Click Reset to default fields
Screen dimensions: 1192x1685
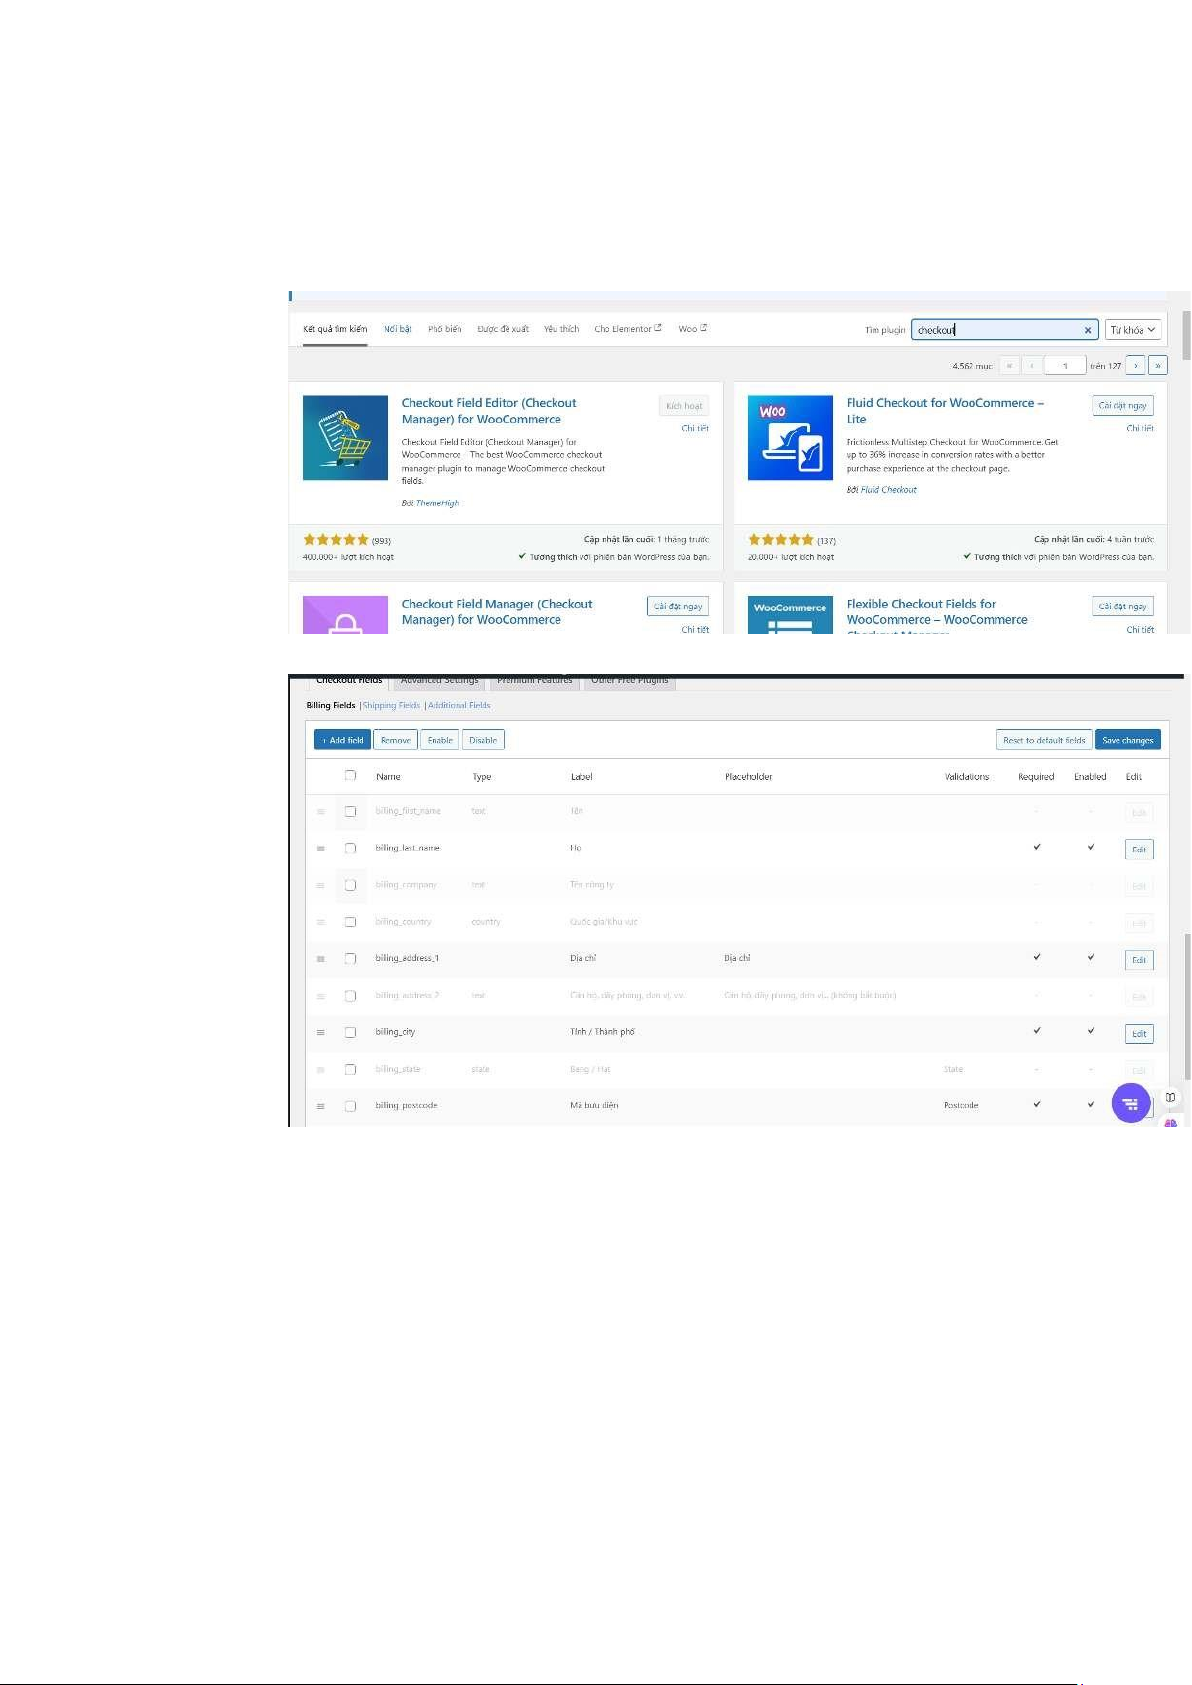[x=1044, y=740]
